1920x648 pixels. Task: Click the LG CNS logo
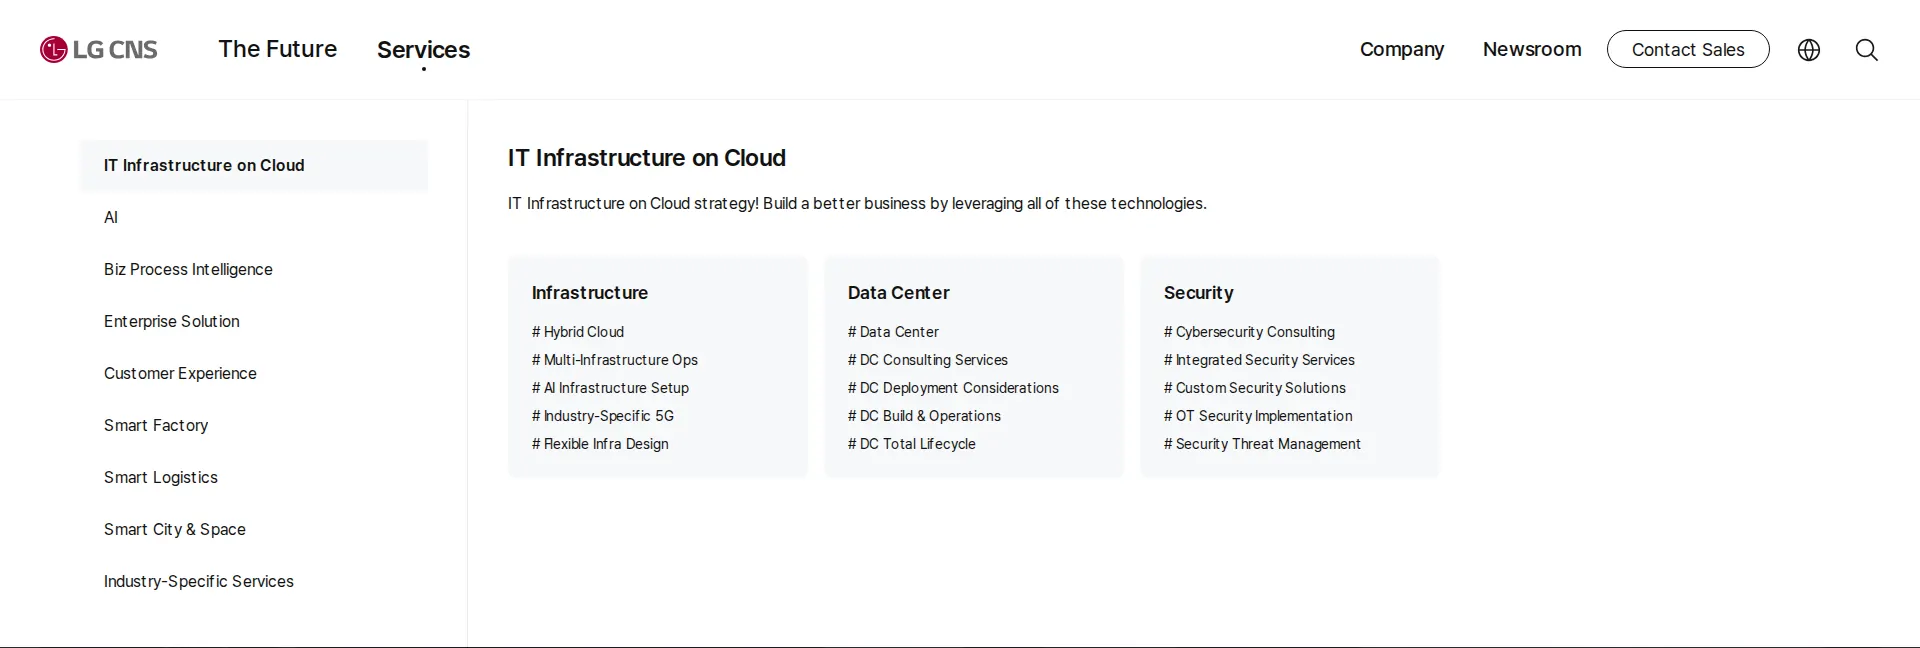click(x=99, y=49)
